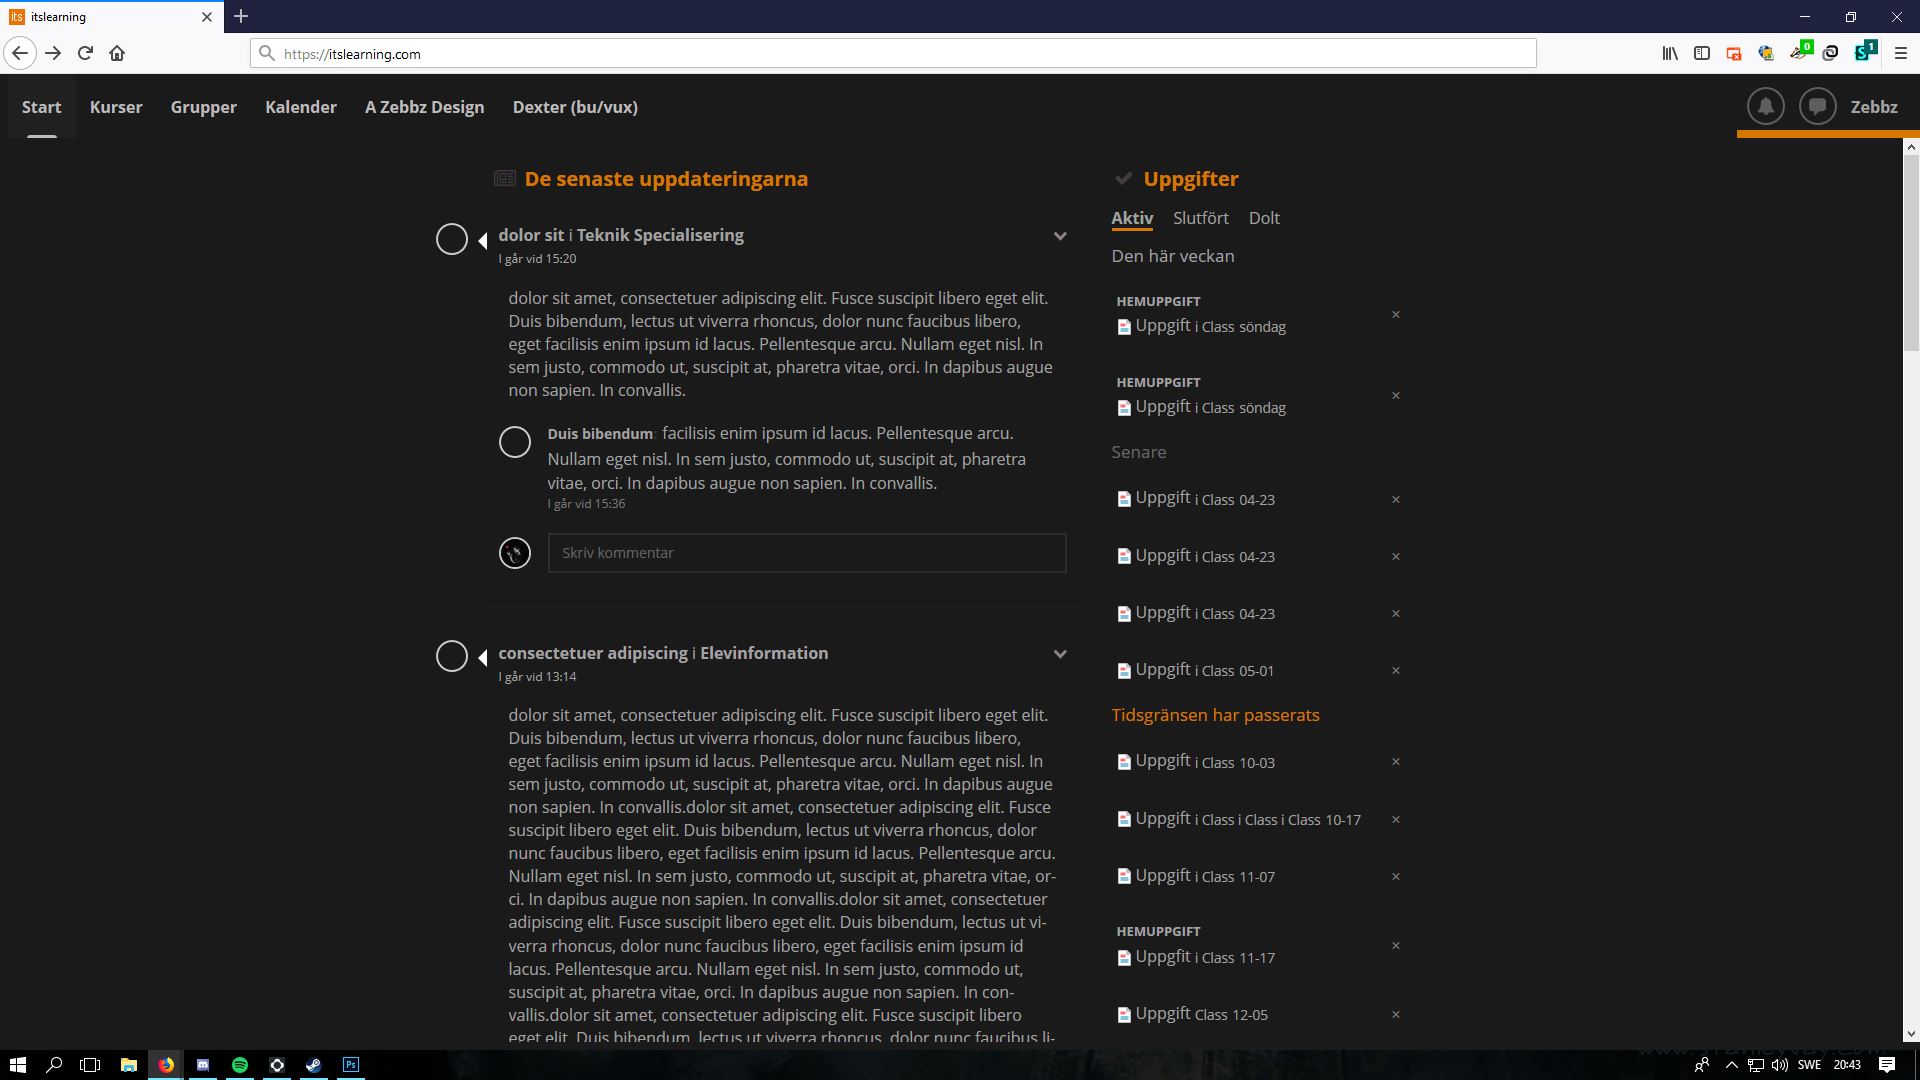
Task: Open the Teknik Specialisering course link
Action: [660, 235]
